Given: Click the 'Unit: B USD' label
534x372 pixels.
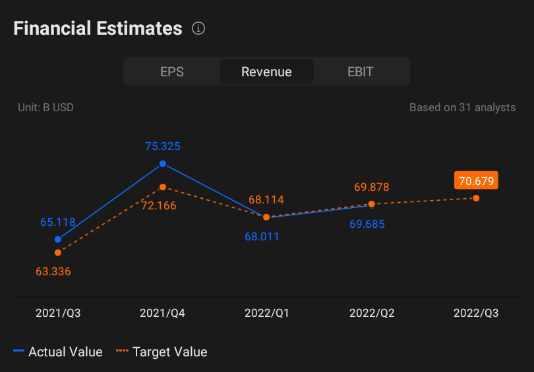Looking at the screenshot, I should pos(46,107).
